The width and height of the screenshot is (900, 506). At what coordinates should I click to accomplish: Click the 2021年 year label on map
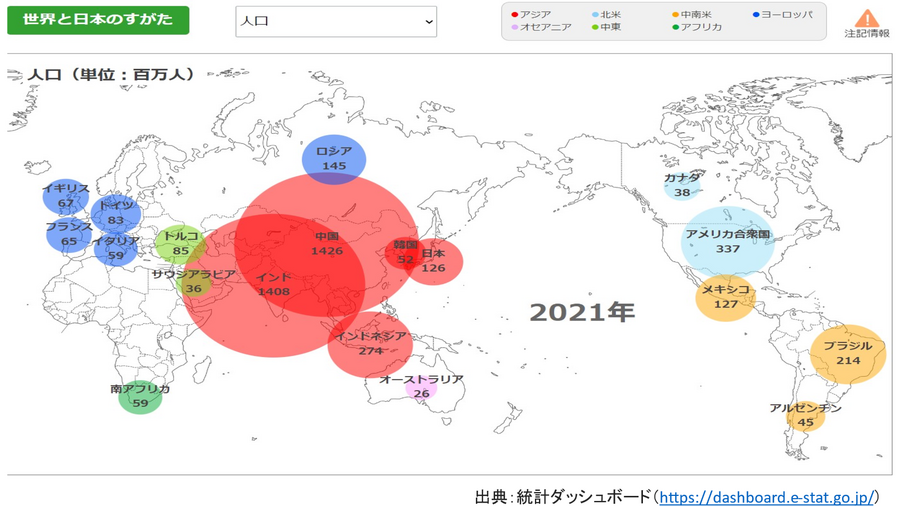582,312
